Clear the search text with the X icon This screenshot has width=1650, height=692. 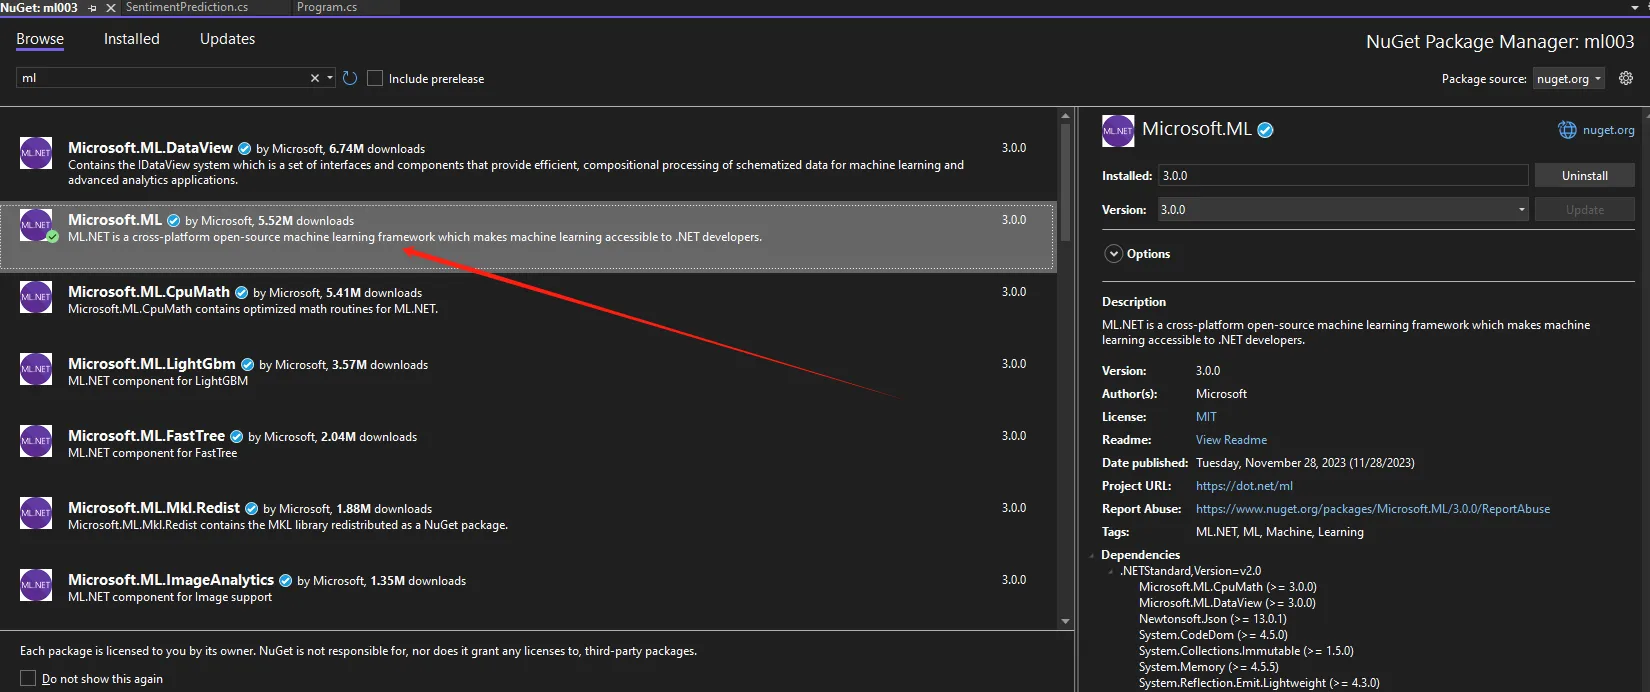315,78
